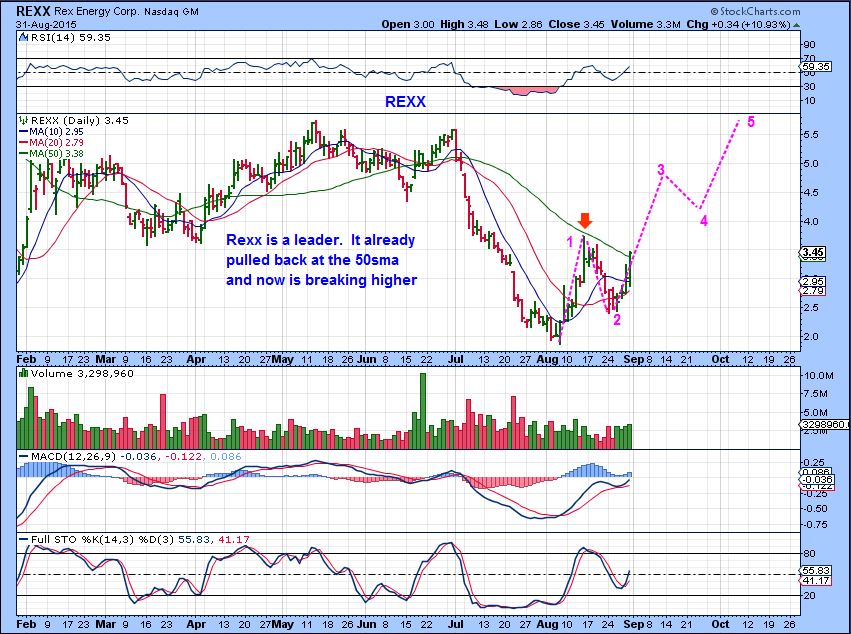Click the MA(10) 2.95 legend entry
Screen dimensions: 851x634
[52, 131]
